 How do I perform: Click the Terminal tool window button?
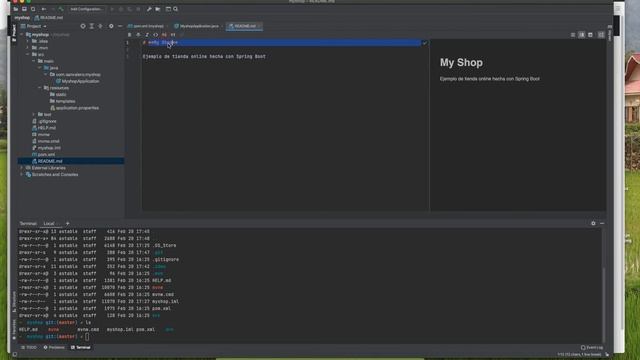click(x=81, y=347)
